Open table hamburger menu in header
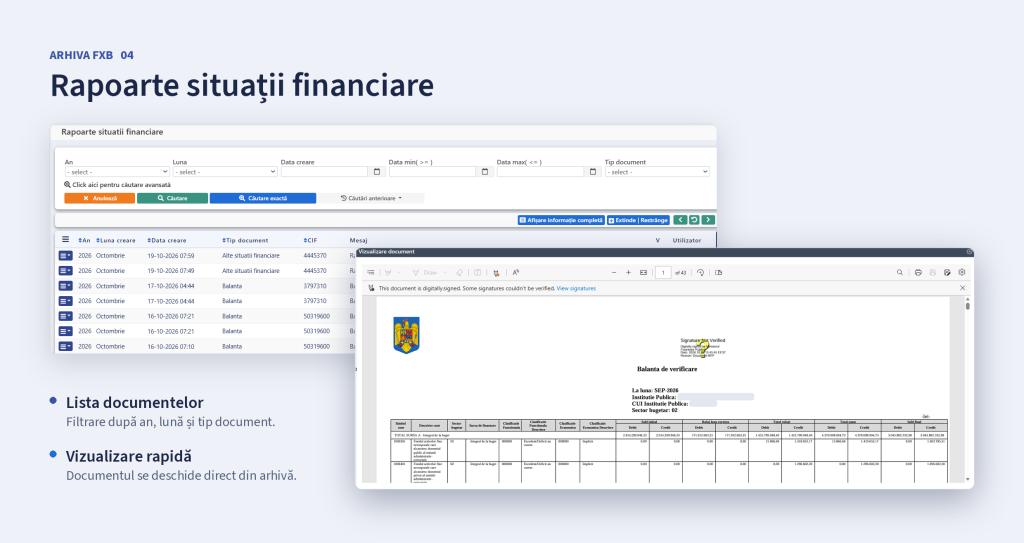 coord(65,240)
